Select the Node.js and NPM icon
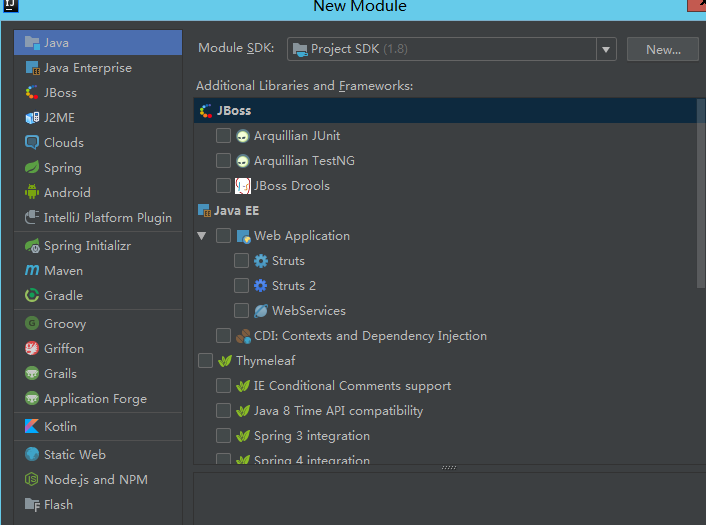 click(32, 479)
